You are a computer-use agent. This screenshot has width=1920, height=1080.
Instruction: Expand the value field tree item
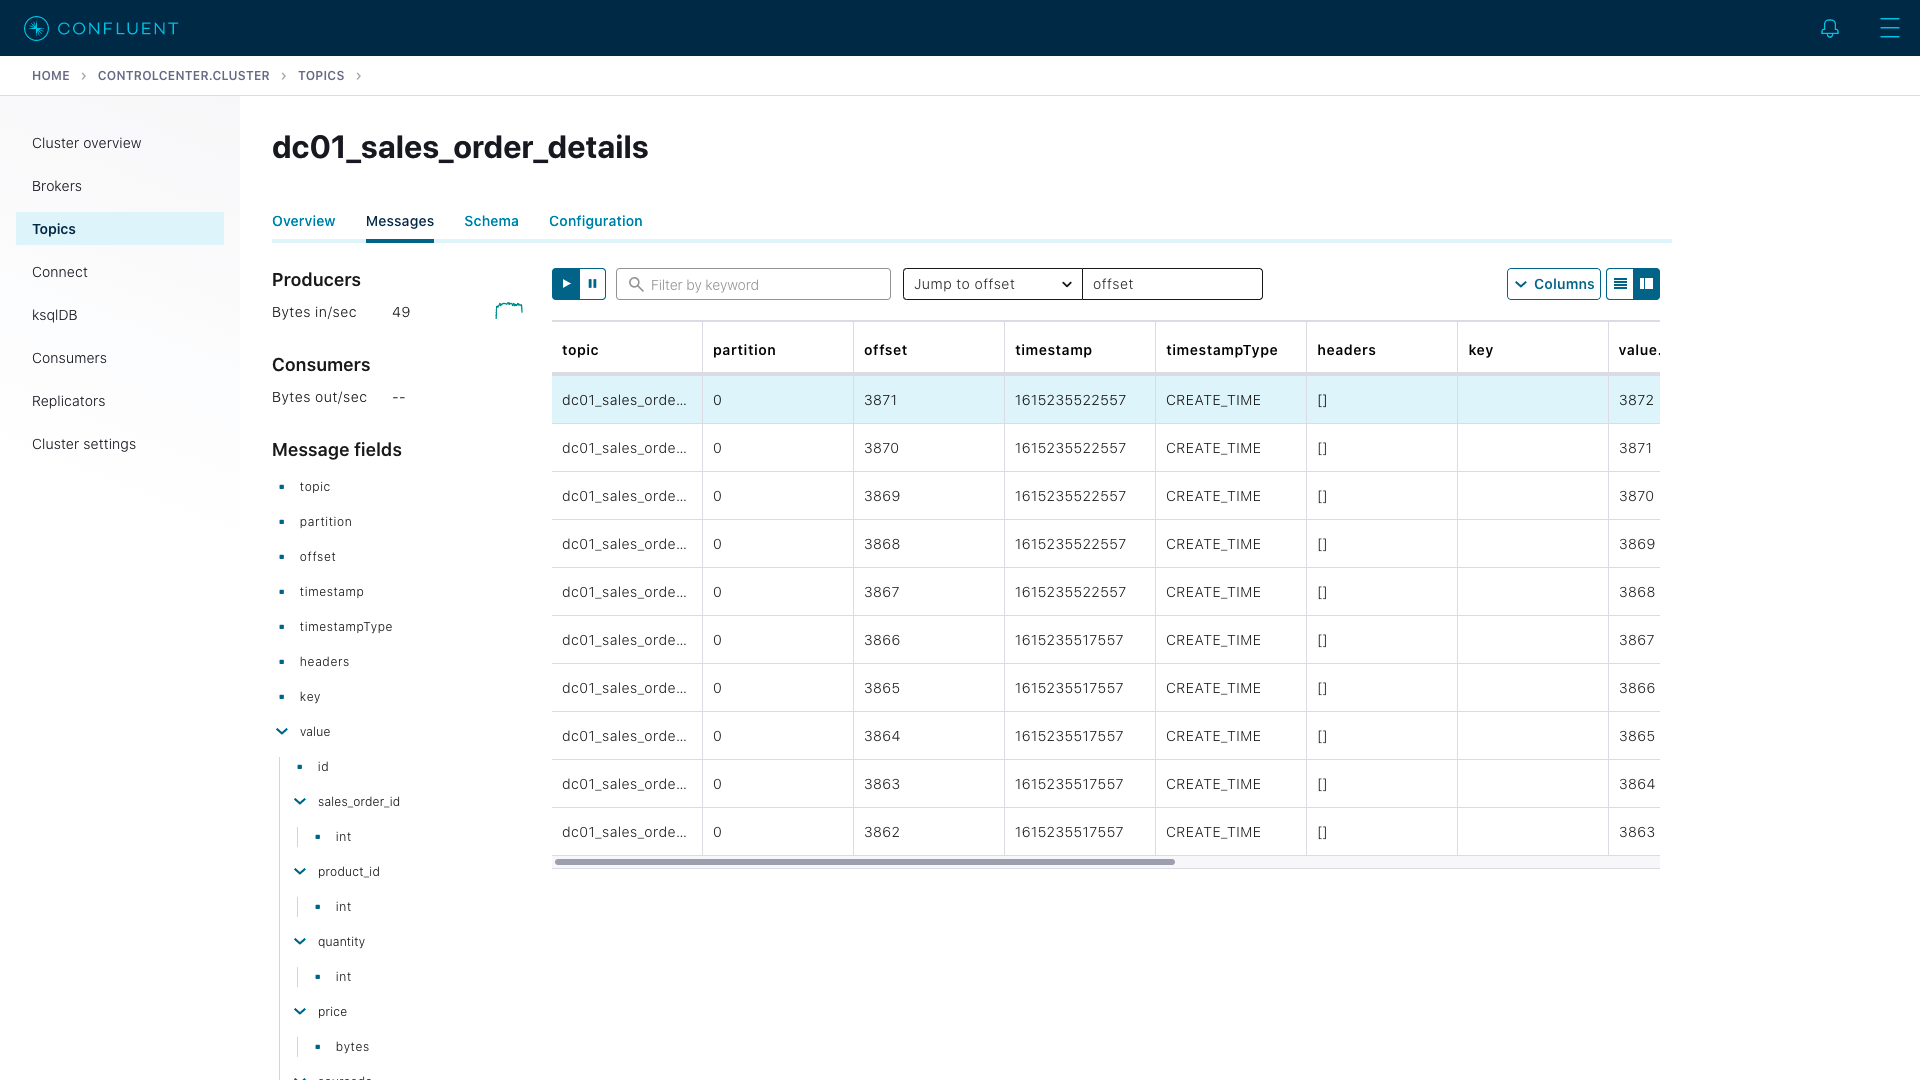(x=282, y=731)
